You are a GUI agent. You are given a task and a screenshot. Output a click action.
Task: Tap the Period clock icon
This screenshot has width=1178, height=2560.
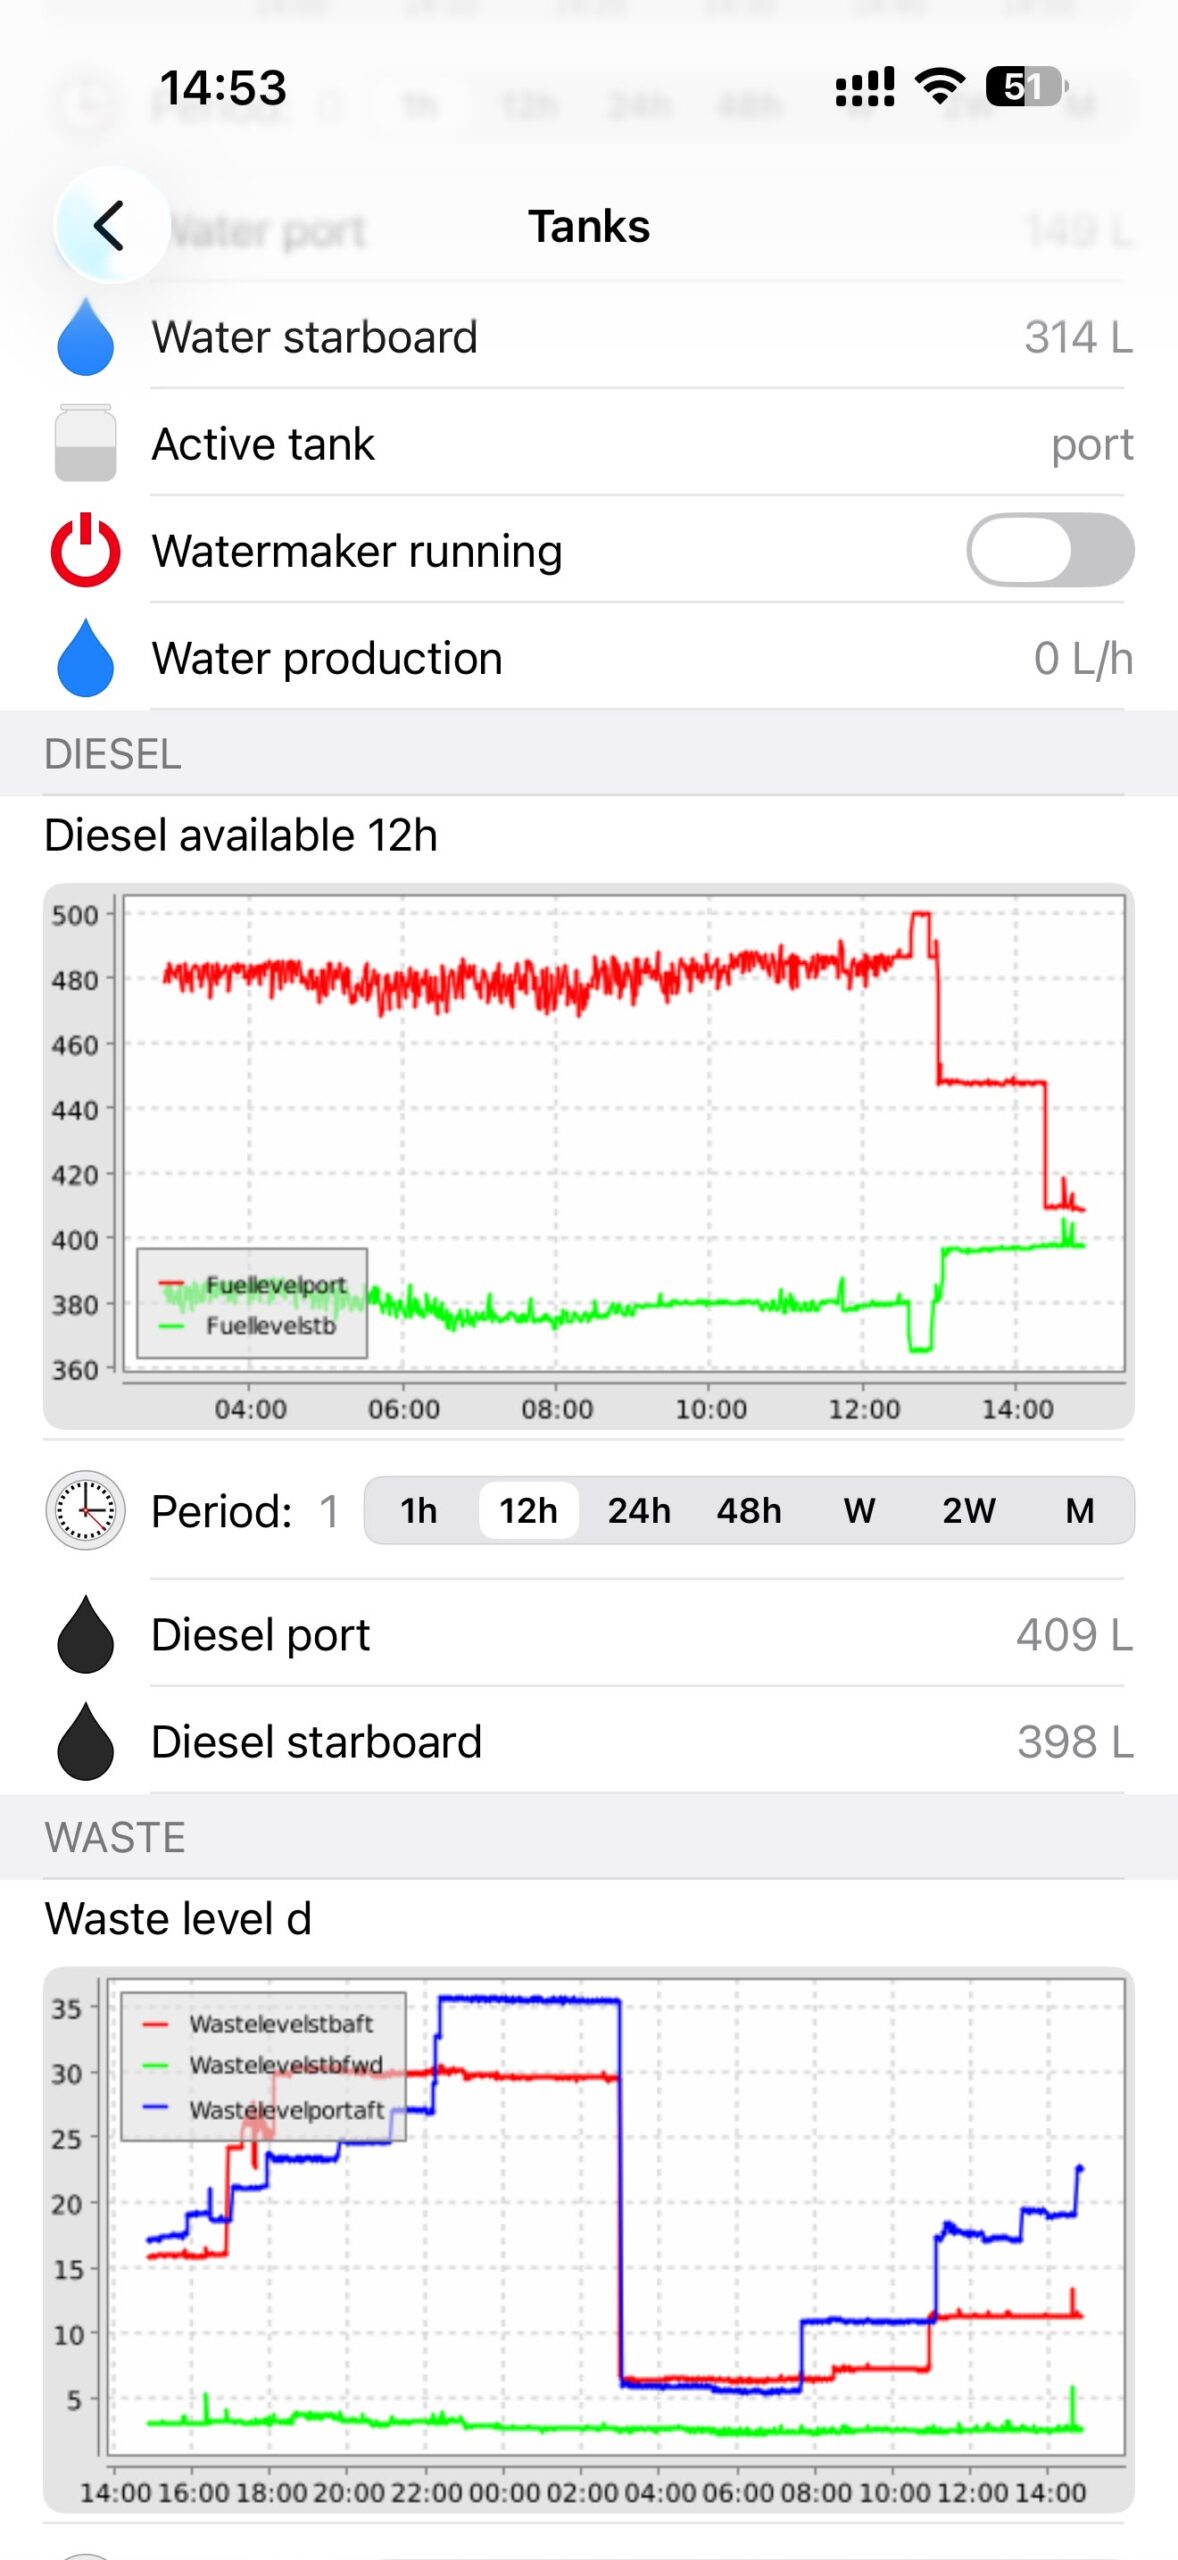coord(86,1510)
